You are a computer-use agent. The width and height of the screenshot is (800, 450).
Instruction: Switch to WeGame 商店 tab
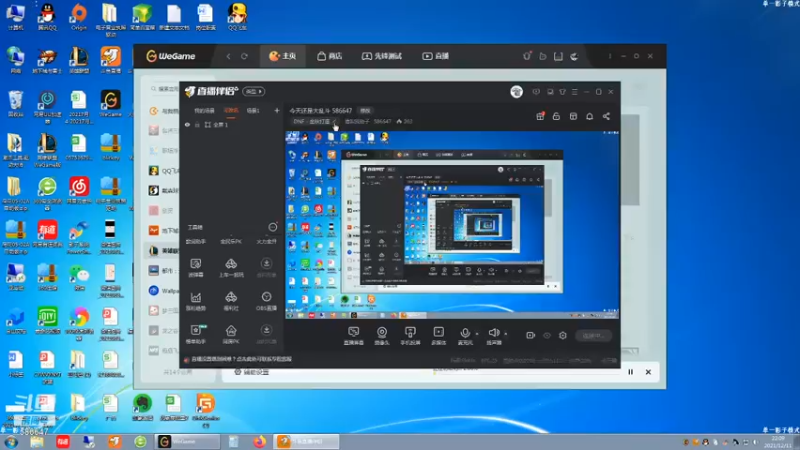click(x=330, y=56)
